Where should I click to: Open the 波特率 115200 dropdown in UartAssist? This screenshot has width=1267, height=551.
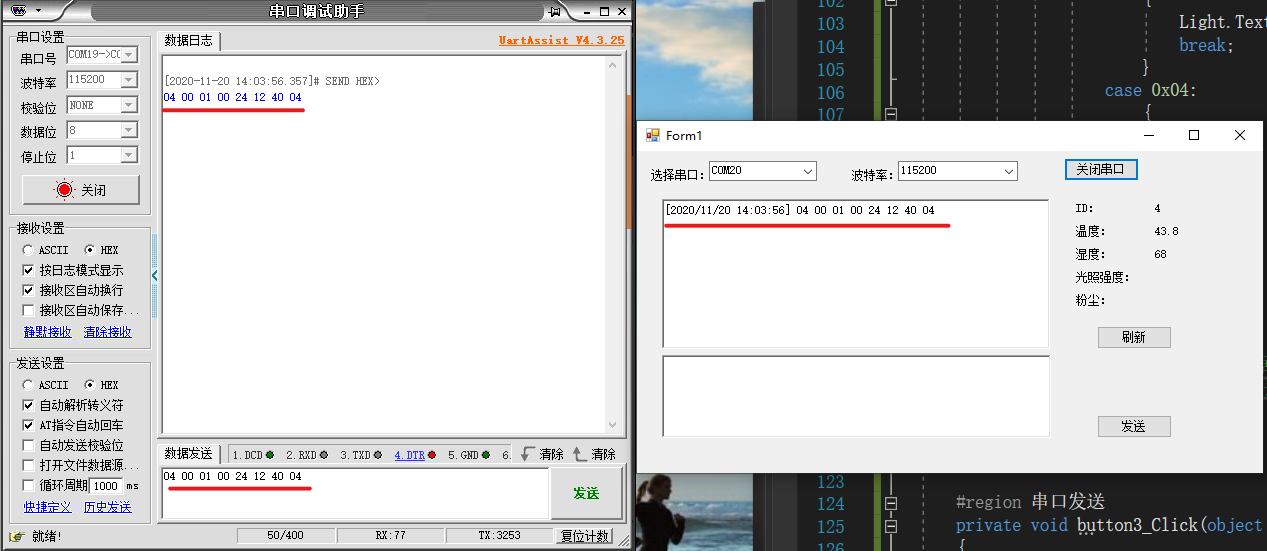[128, 80]
